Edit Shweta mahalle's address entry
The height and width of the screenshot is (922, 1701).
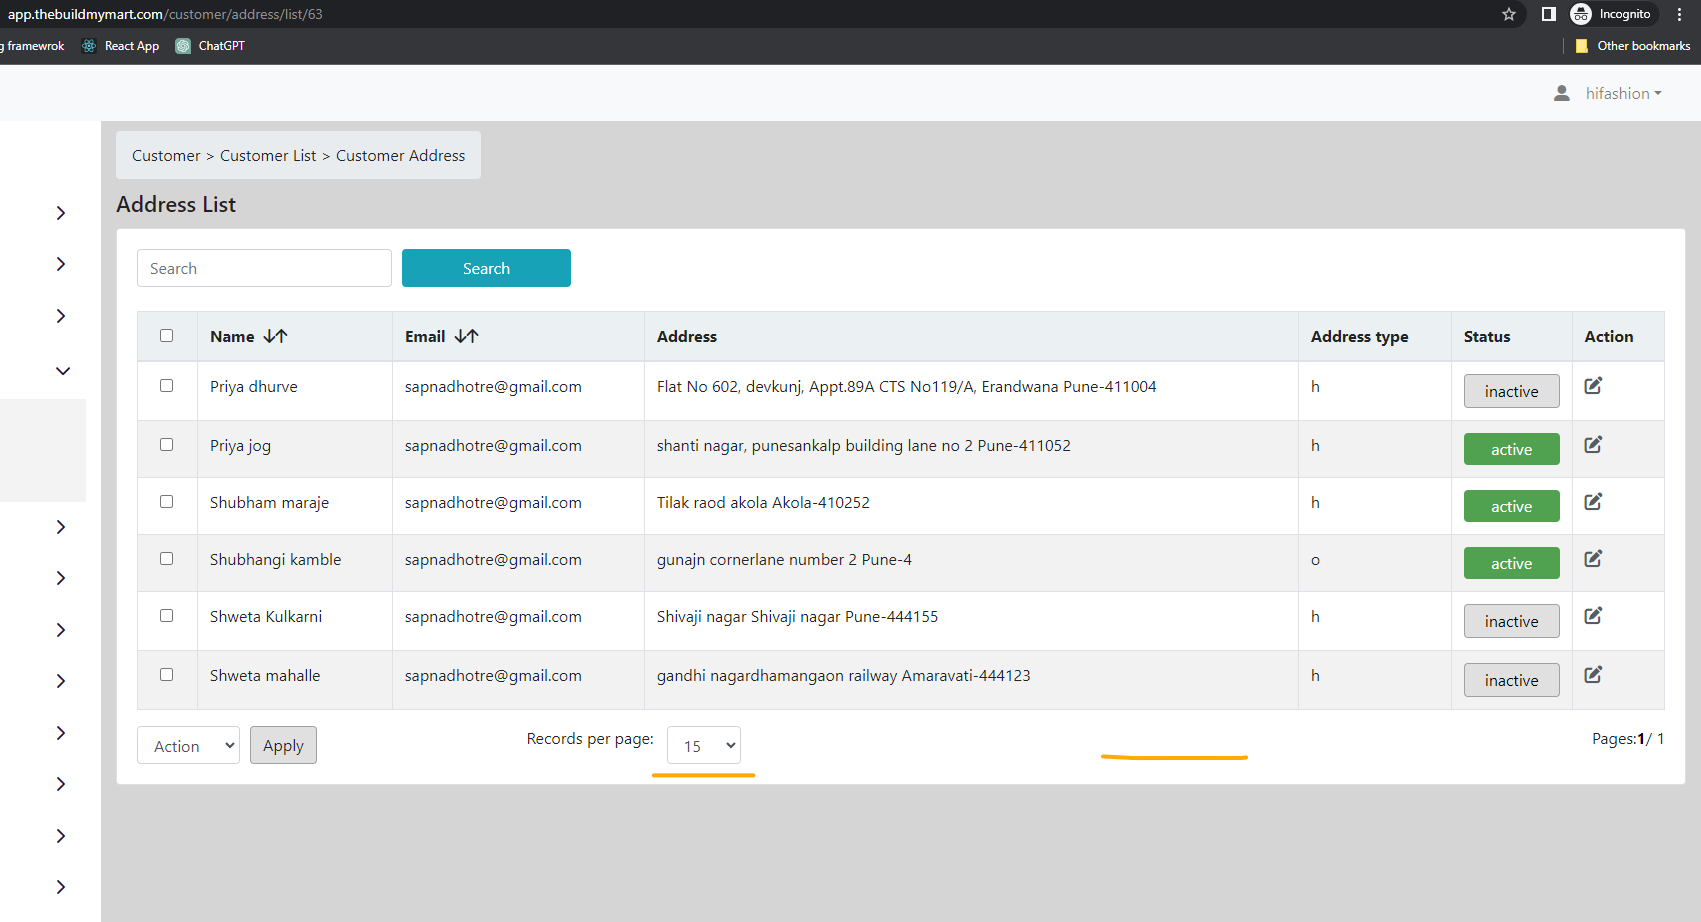(1593, 674)
